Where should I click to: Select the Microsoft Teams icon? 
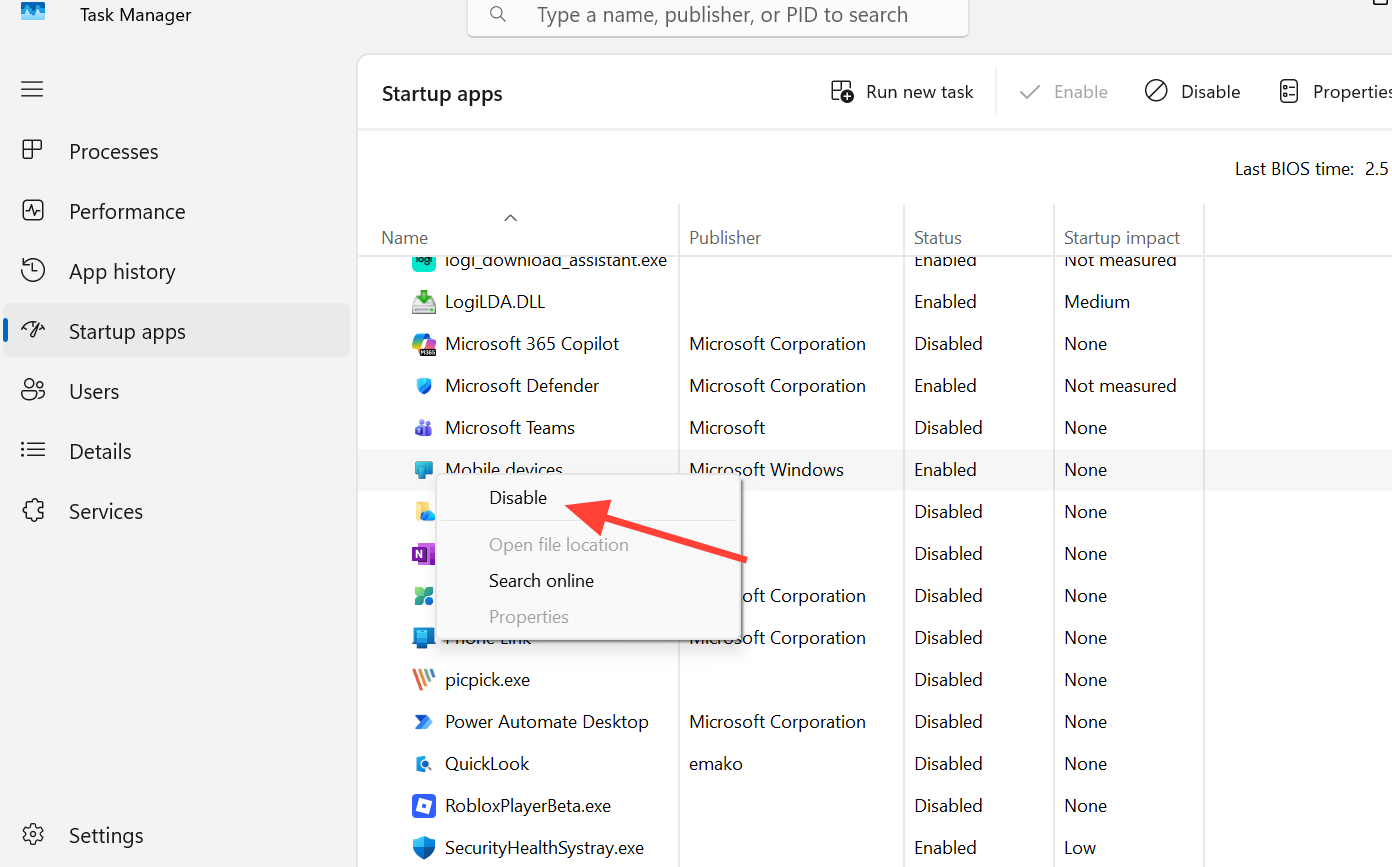tap(424, 428)
